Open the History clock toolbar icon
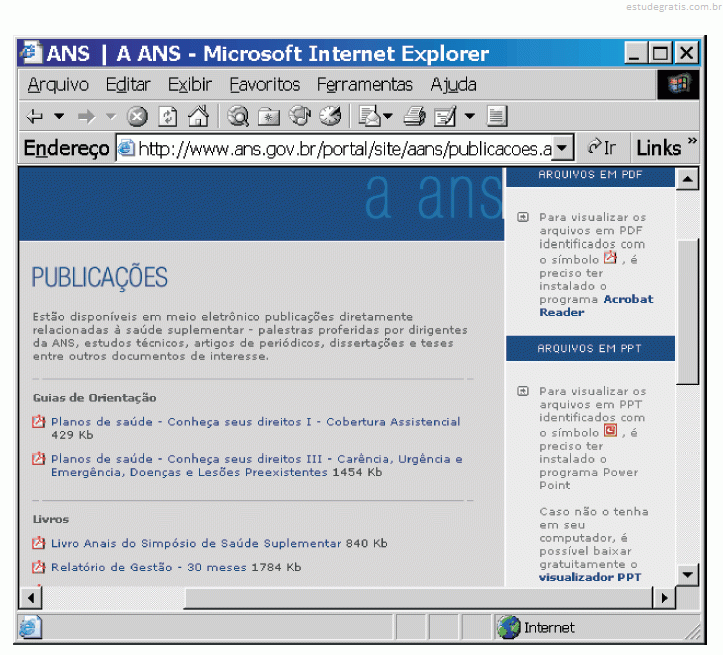Image resolution: width=723 pixels, height=655 pixels. point(331,116)
